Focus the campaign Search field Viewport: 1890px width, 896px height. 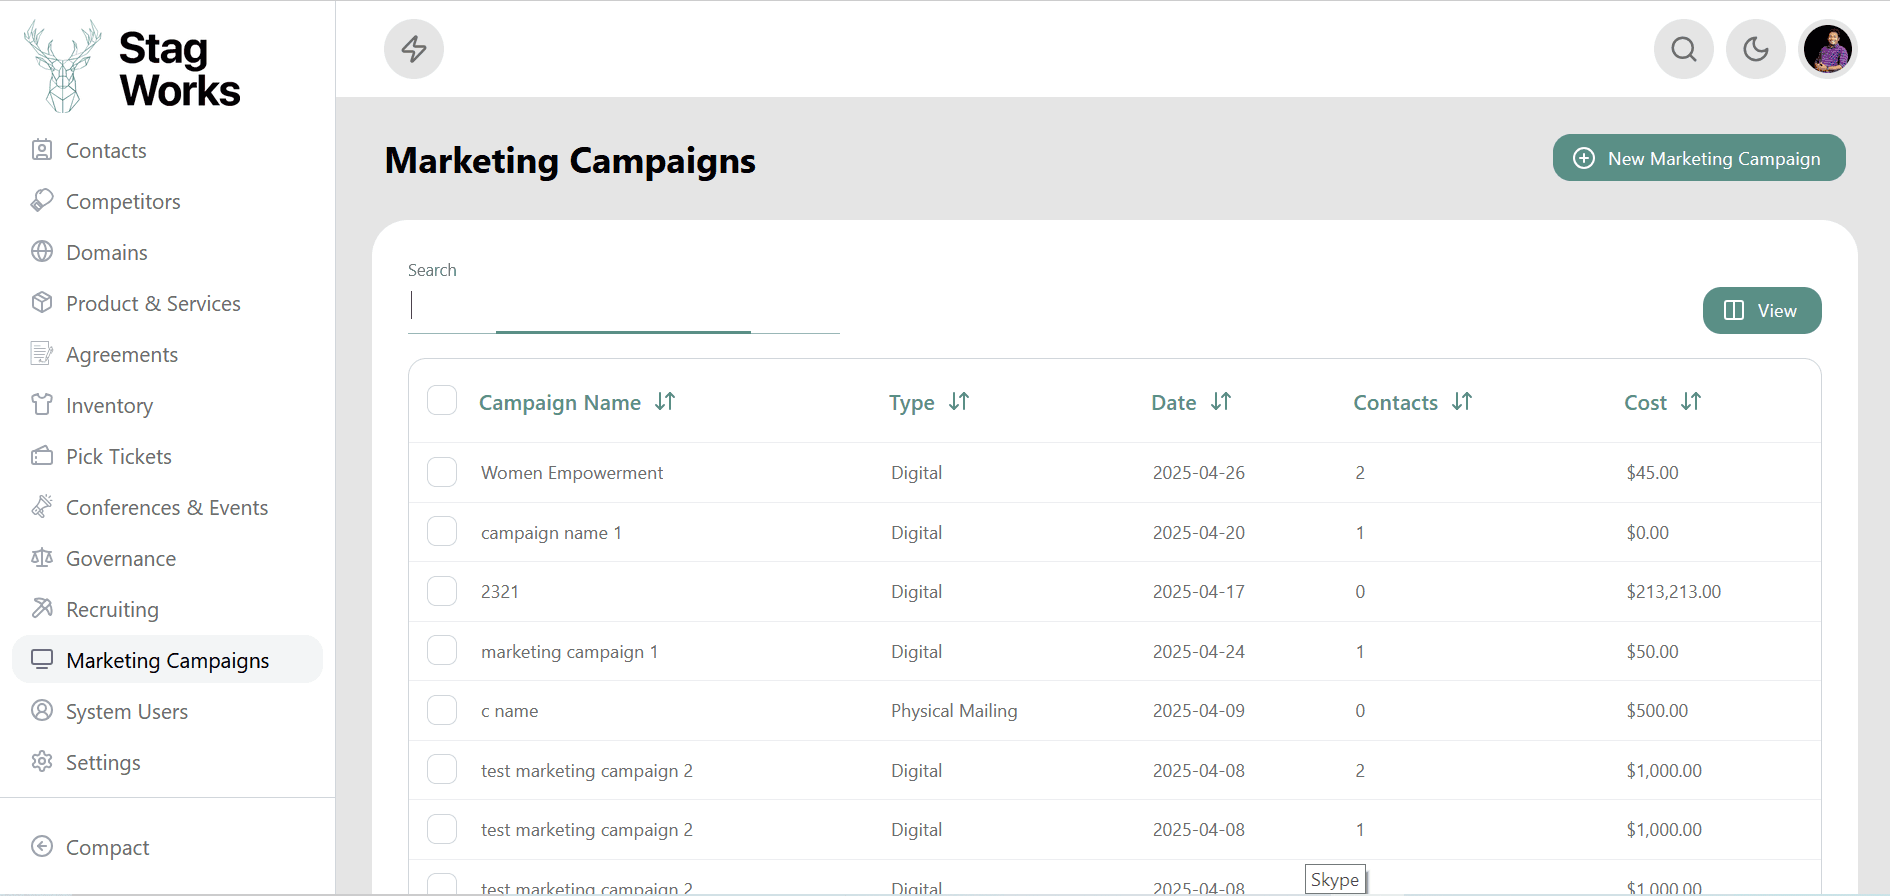[x=624, y=306]
